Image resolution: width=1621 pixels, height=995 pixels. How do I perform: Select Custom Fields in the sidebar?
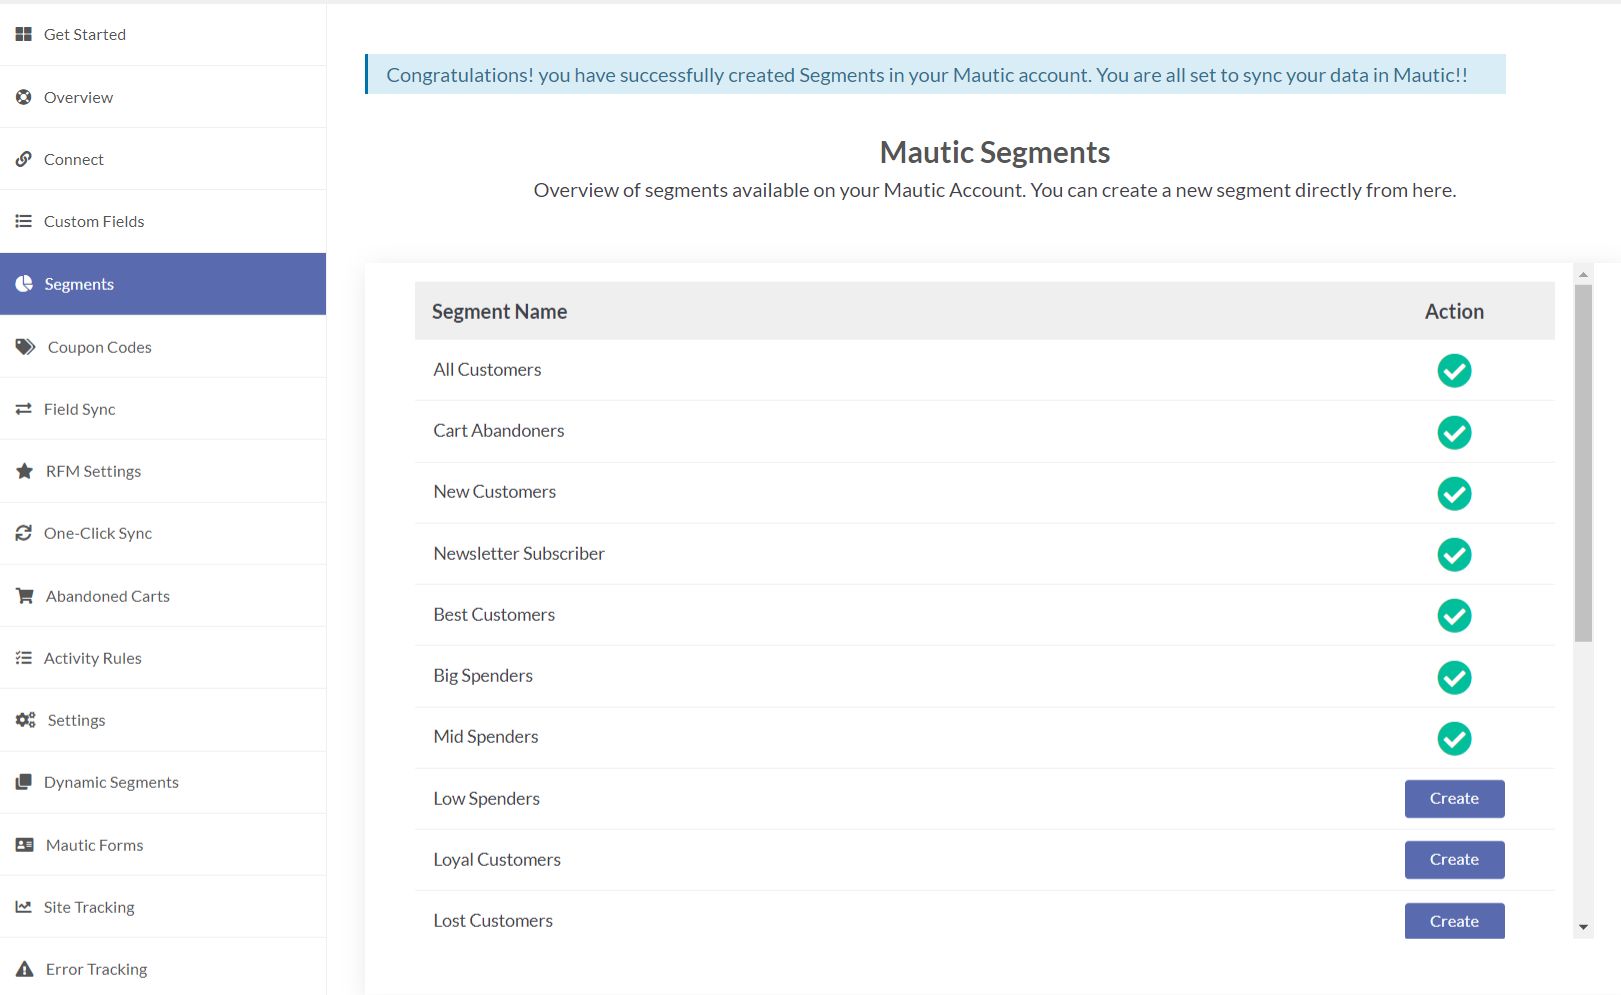click(163, 221)
